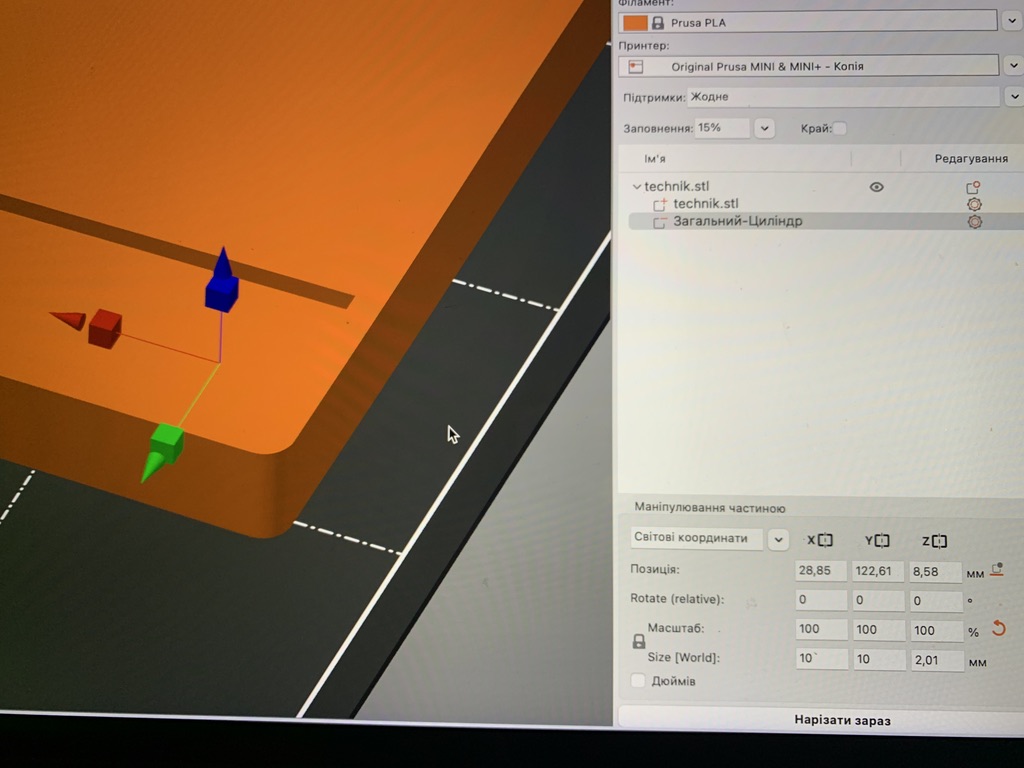Click the coordinate system dropdown arrow
The height and width of the screenshot is (768, 1024).
tap(778, 540)
